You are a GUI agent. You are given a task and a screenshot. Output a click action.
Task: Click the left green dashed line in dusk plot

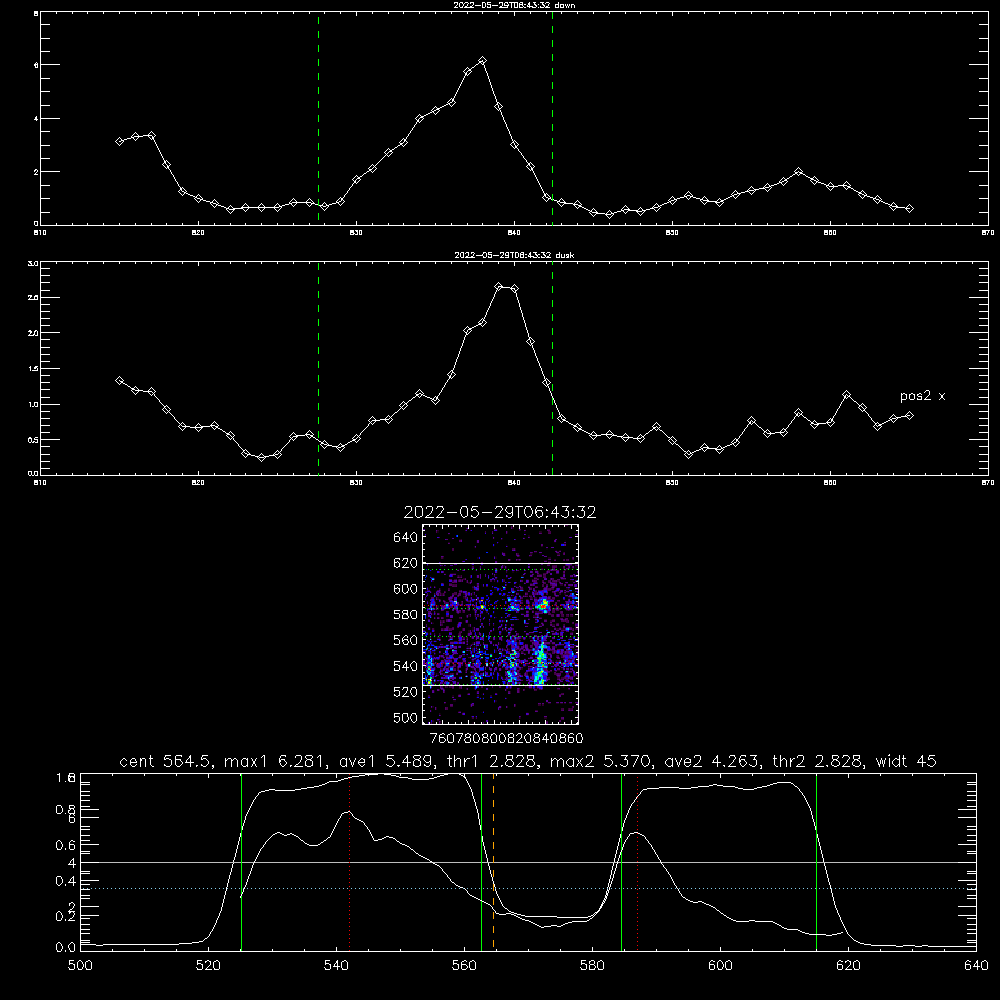(x=318, y=369)
